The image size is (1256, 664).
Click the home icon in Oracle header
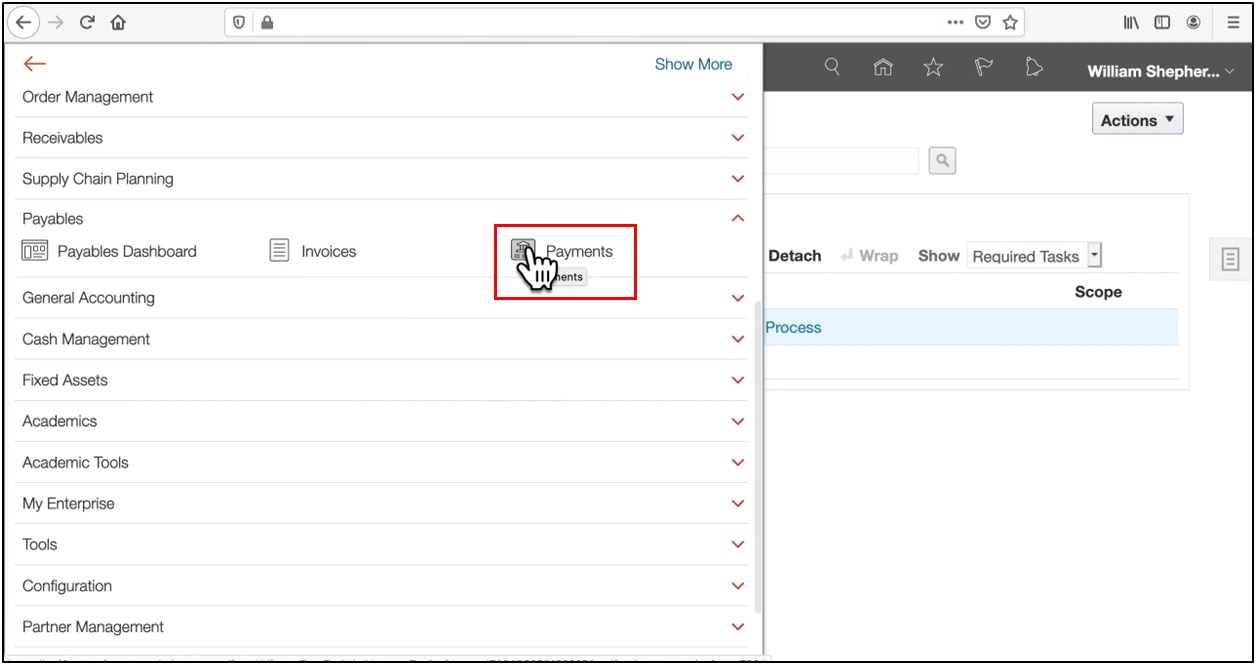click(x=882, y=67)
